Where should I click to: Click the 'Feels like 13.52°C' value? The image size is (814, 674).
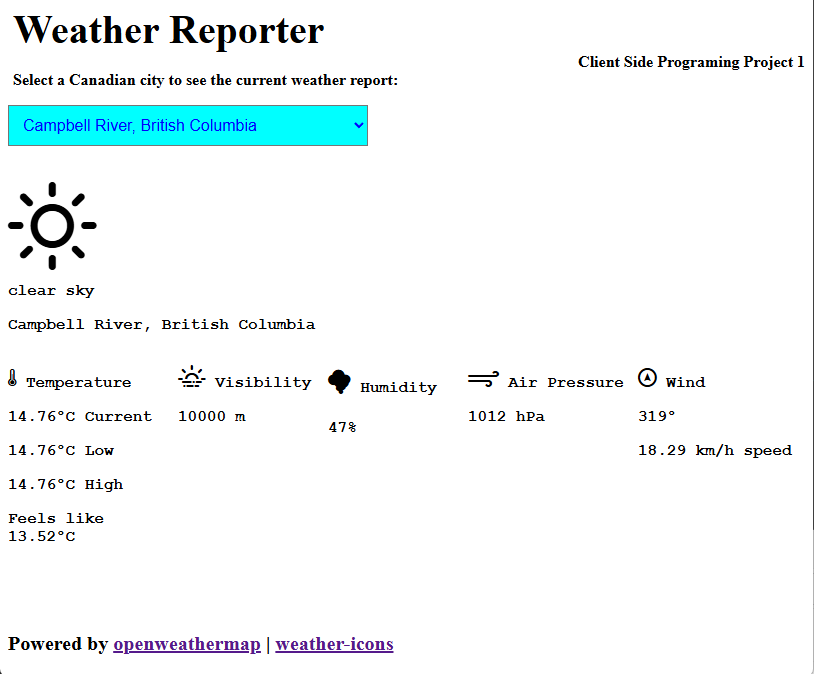[x=56, y=528]
